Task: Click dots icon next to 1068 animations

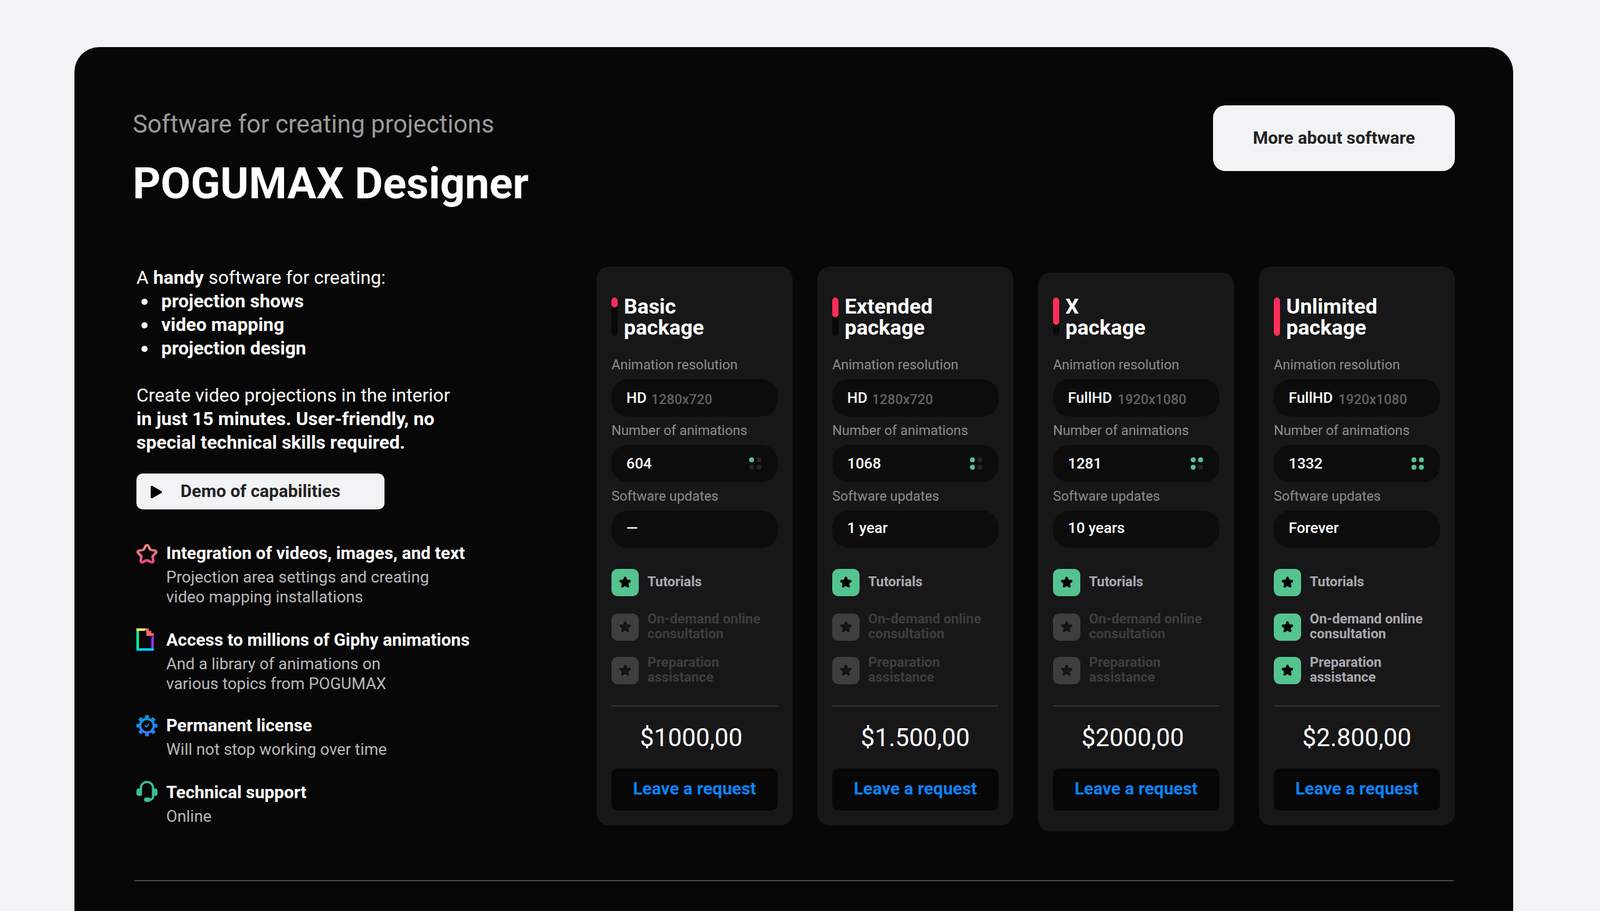Action: click(x=976, y=463)
